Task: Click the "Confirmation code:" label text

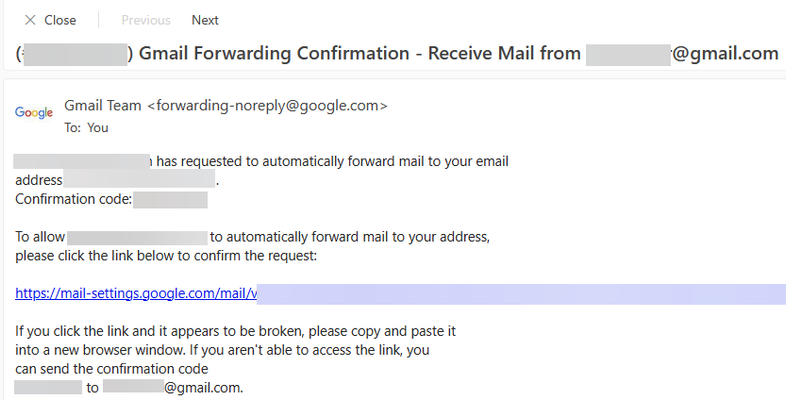Action: [74, 199]
